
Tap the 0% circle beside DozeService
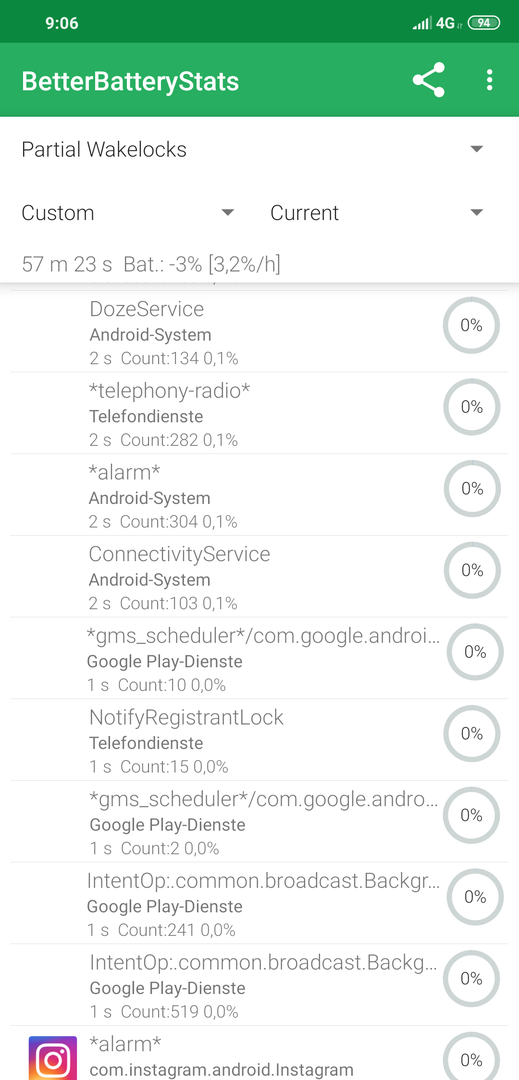coord(472,325)
